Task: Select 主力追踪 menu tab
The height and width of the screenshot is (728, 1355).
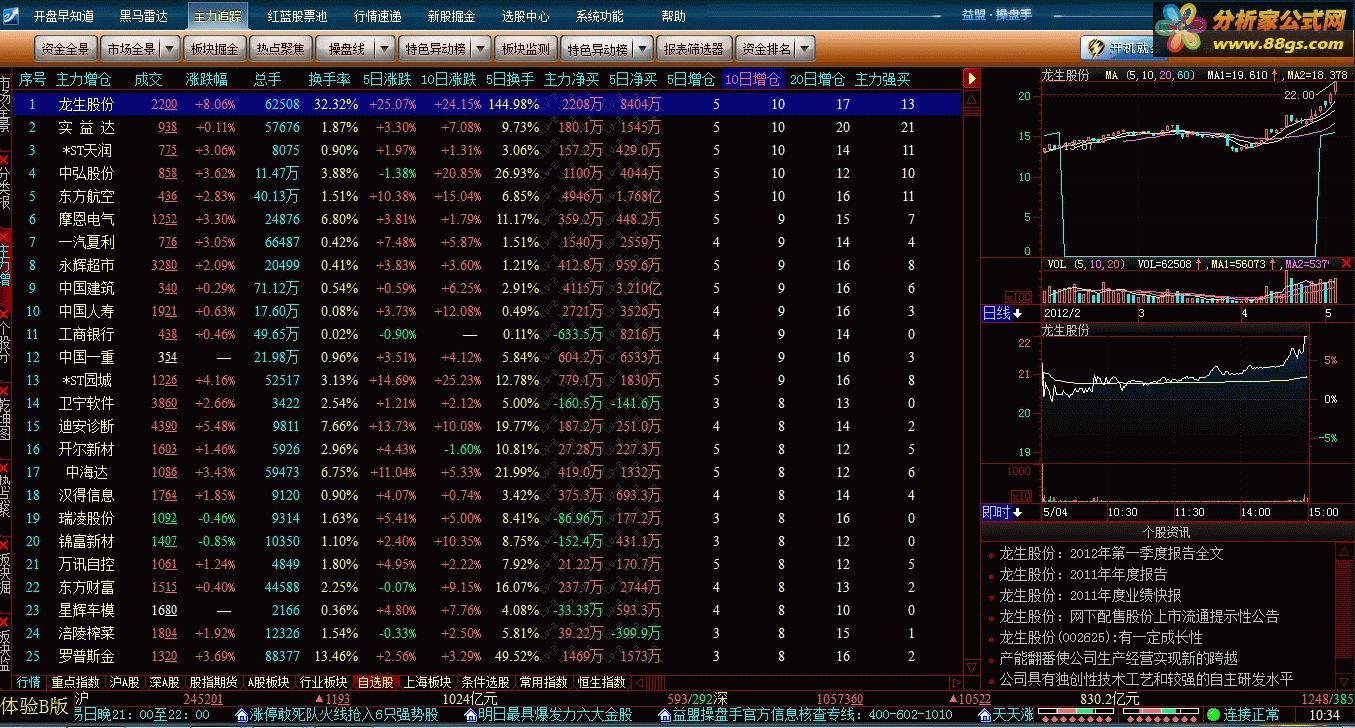Action: [x=218, y=16]
